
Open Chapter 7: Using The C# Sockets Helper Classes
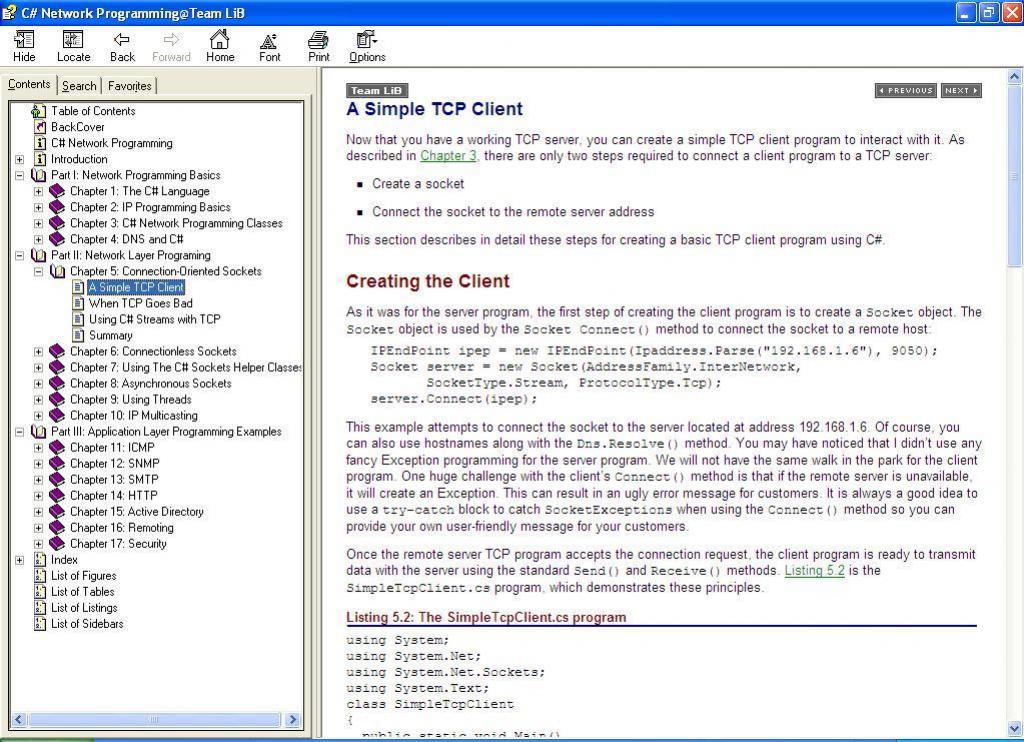click(185, 368)
